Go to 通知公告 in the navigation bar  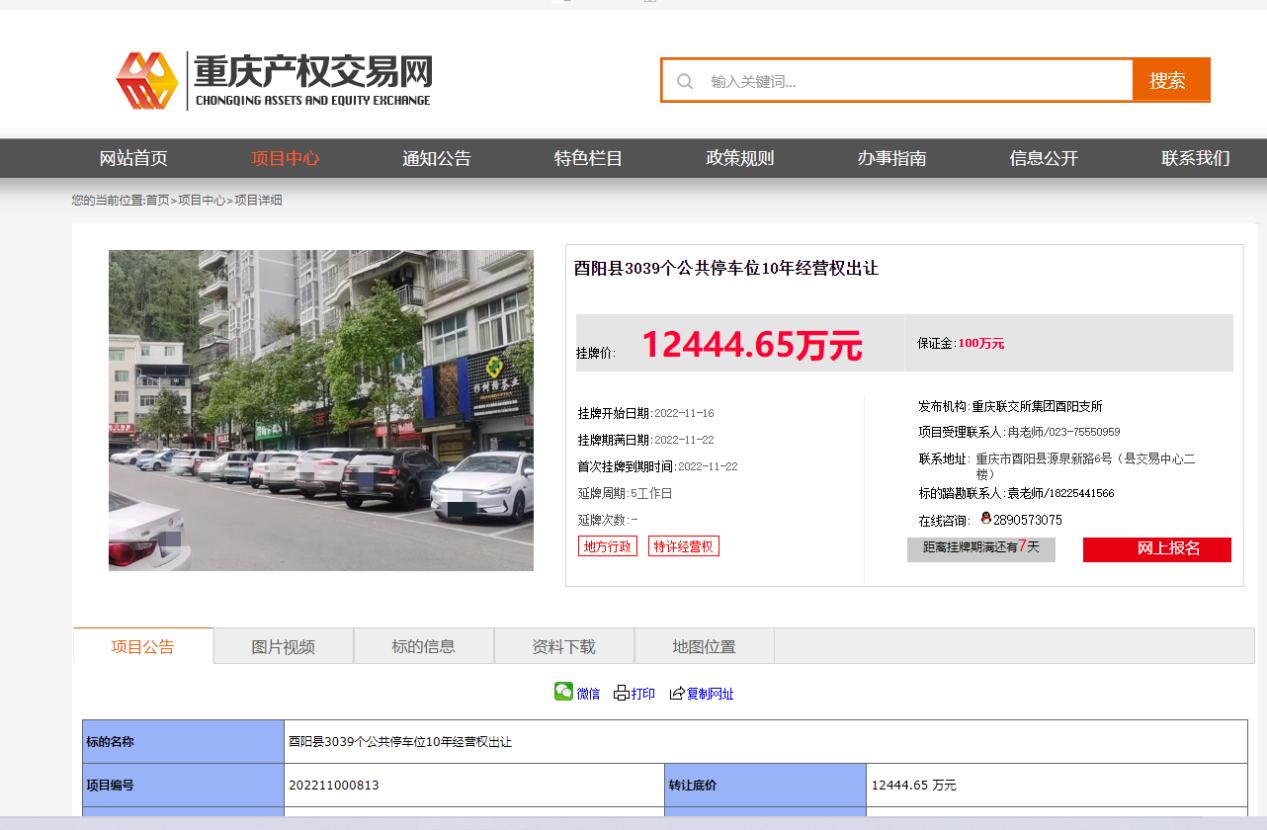(x=436, y=158)
